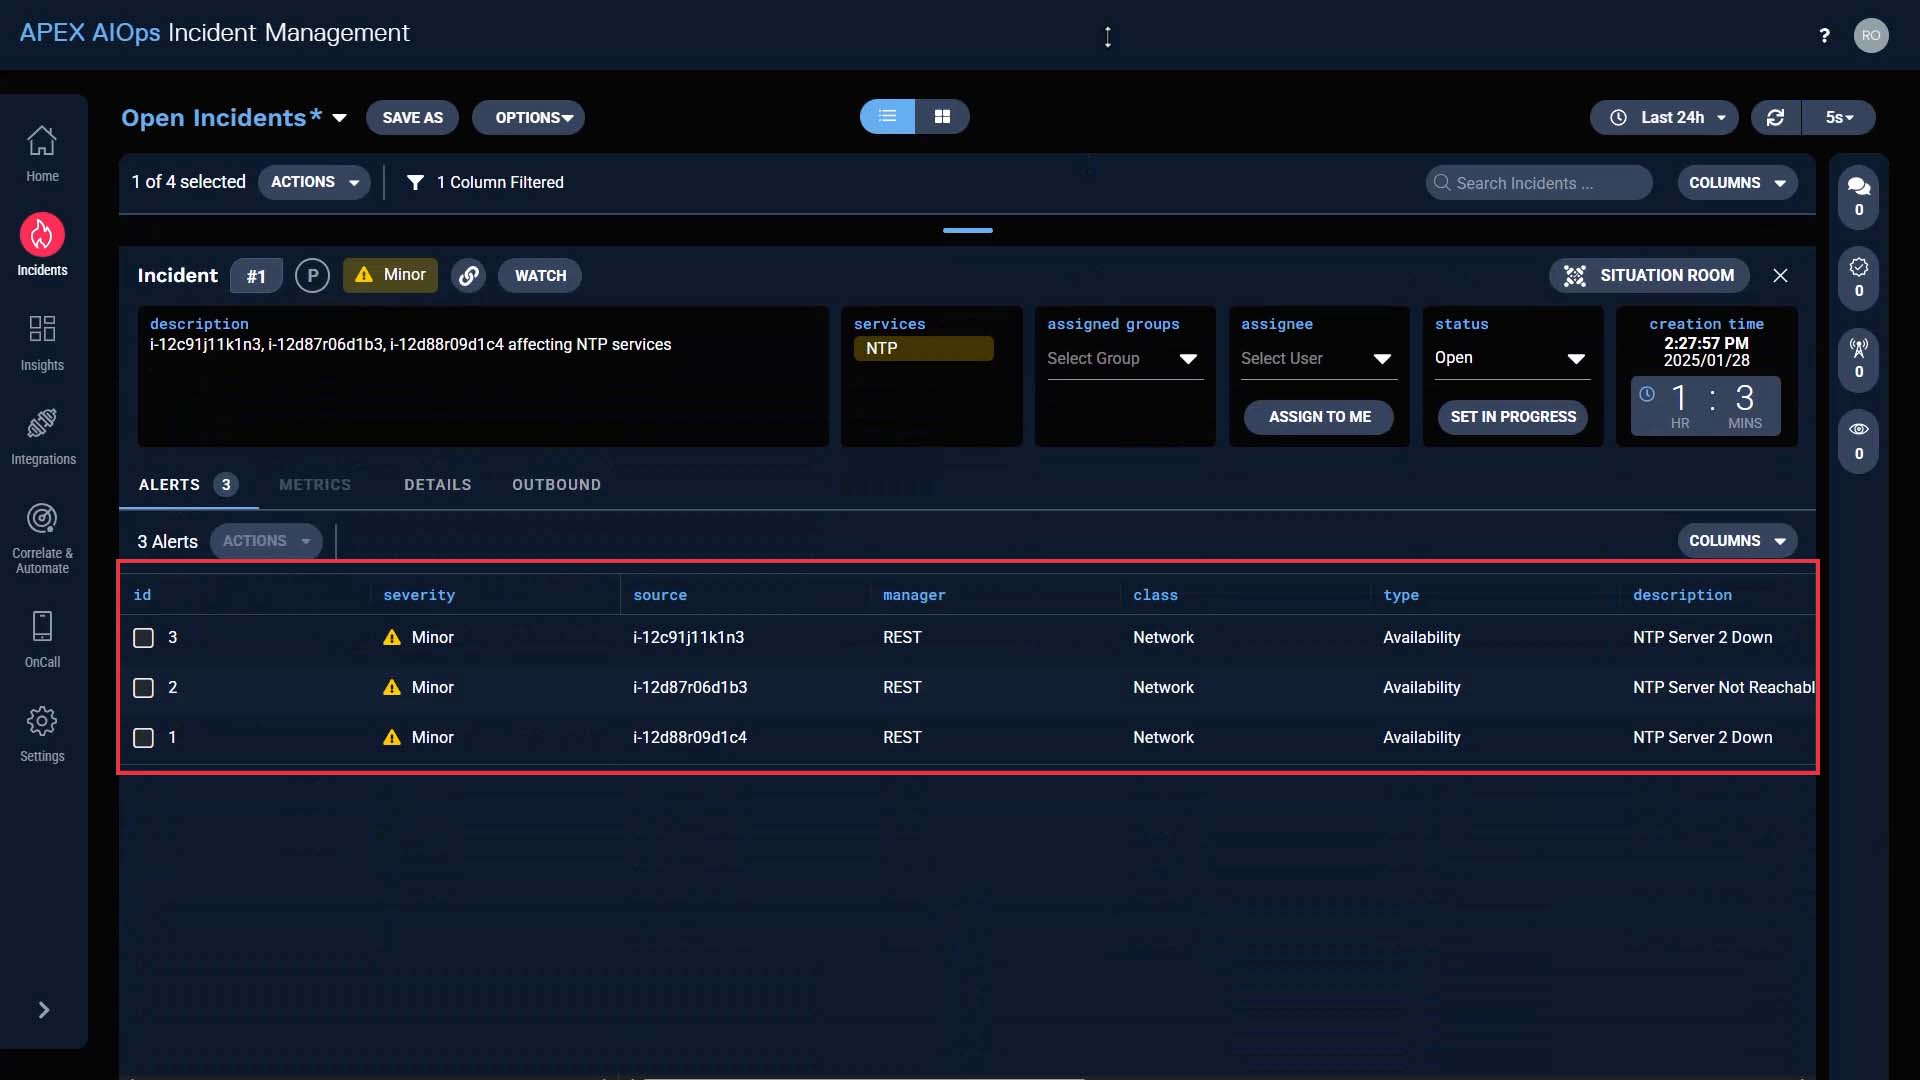The image size is (1920, 1080).
Task: Click source i-12d87r06d1b3
Action: coord(690,688)
